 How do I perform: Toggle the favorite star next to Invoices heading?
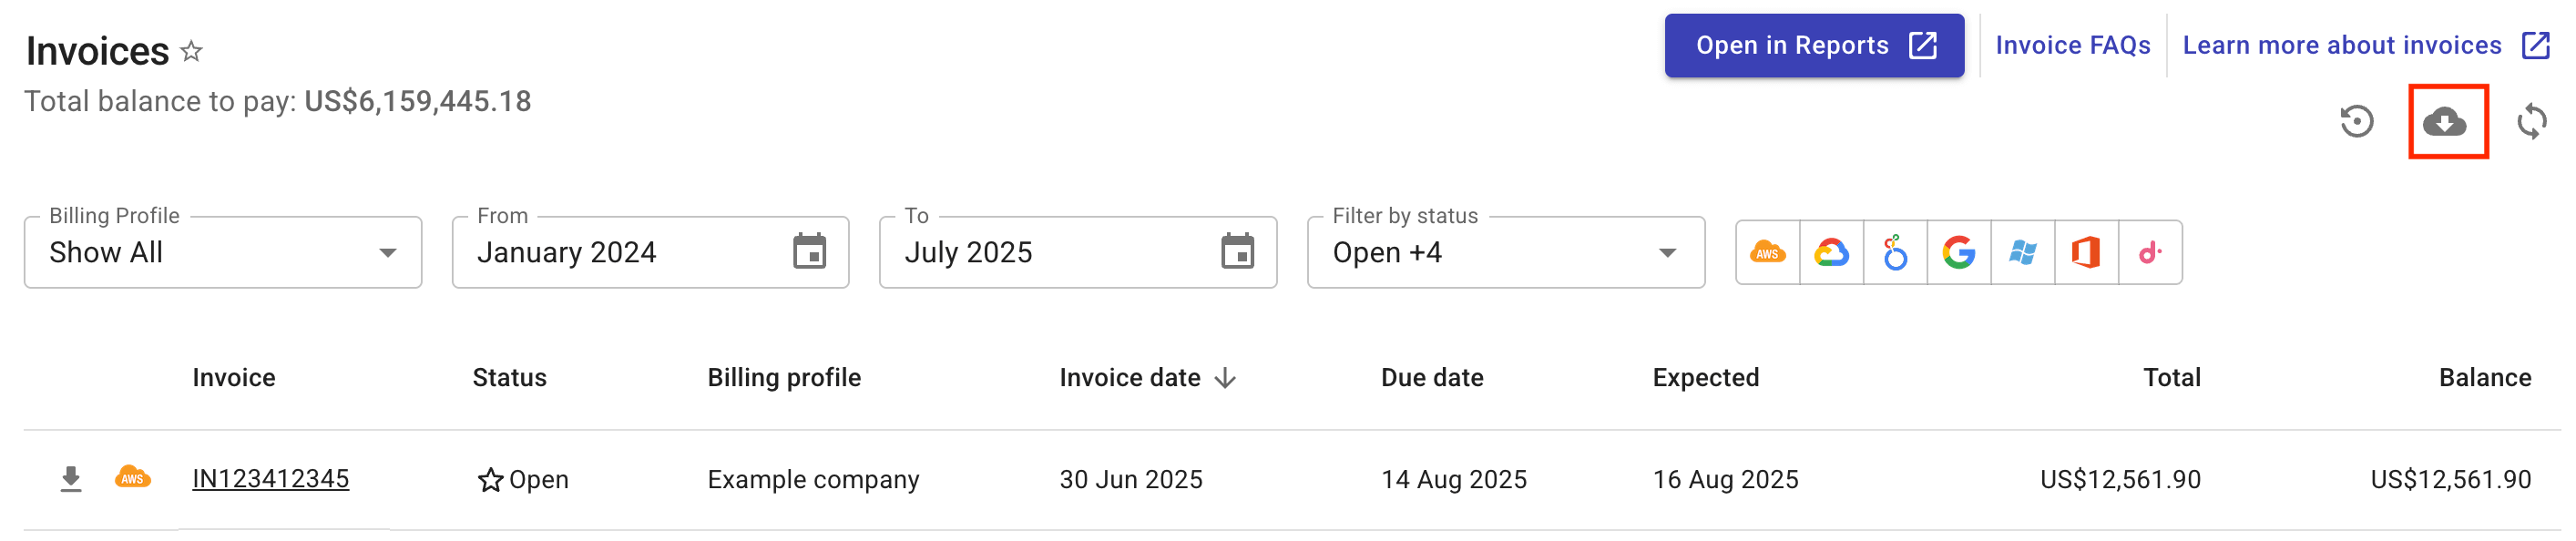click(x=191, y=51)
